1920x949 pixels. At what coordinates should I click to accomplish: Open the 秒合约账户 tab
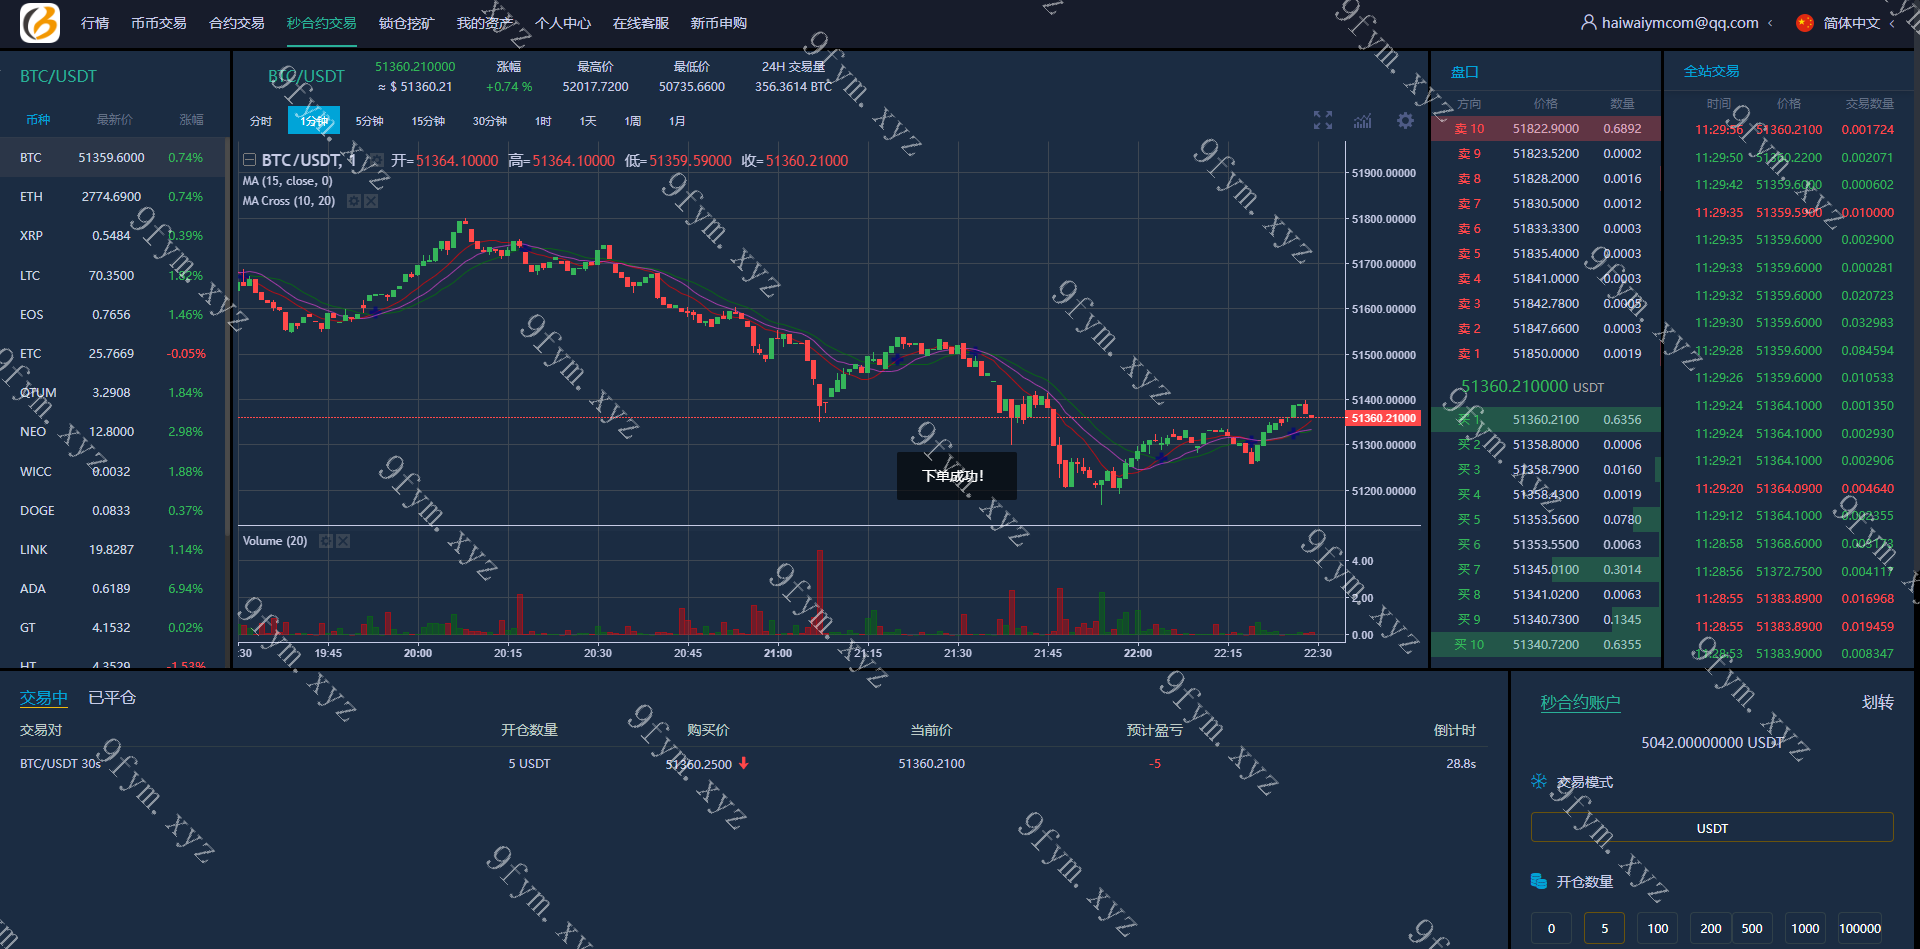click(x=1580, y=702)
